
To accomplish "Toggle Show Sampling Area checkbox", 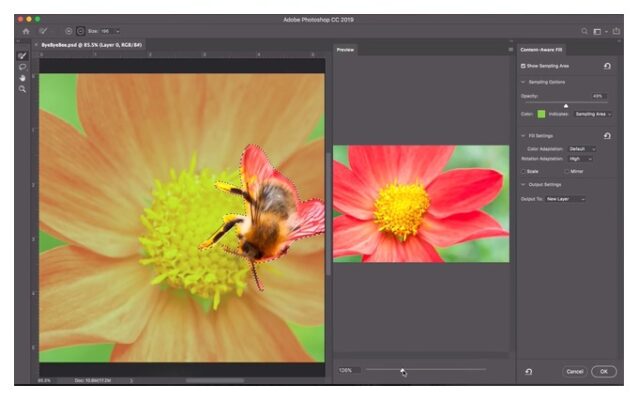I will point(523,66).
